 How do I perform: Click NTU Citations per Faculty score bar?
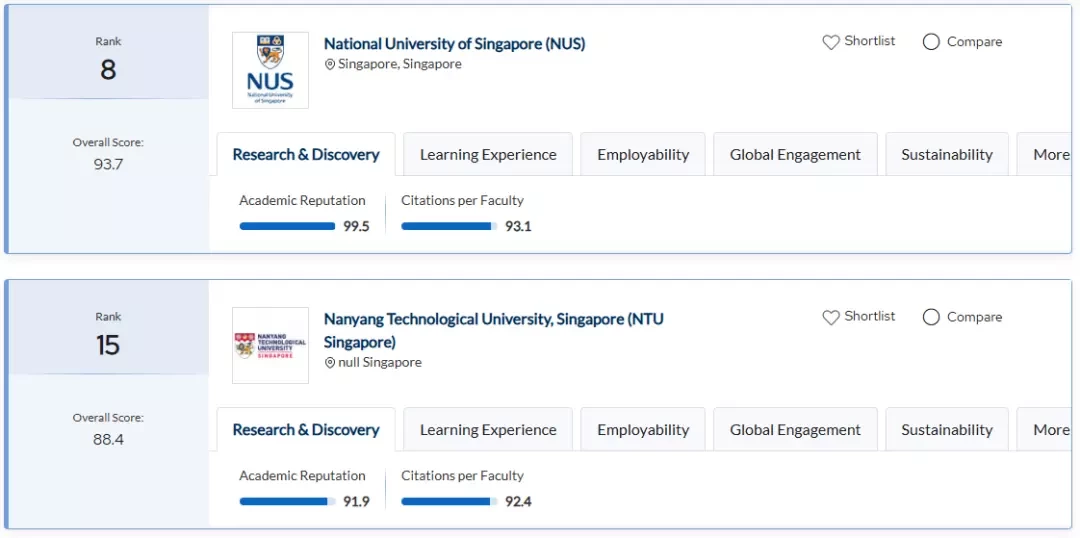[x=449, y=501]
